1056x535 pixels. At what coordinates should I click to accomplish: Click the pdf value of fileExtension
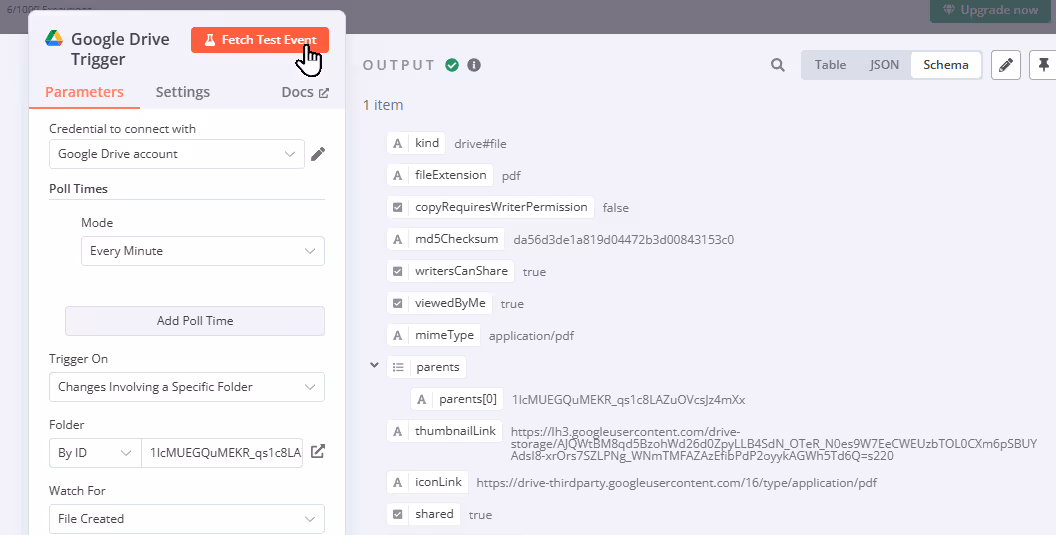tap(511, 176)
